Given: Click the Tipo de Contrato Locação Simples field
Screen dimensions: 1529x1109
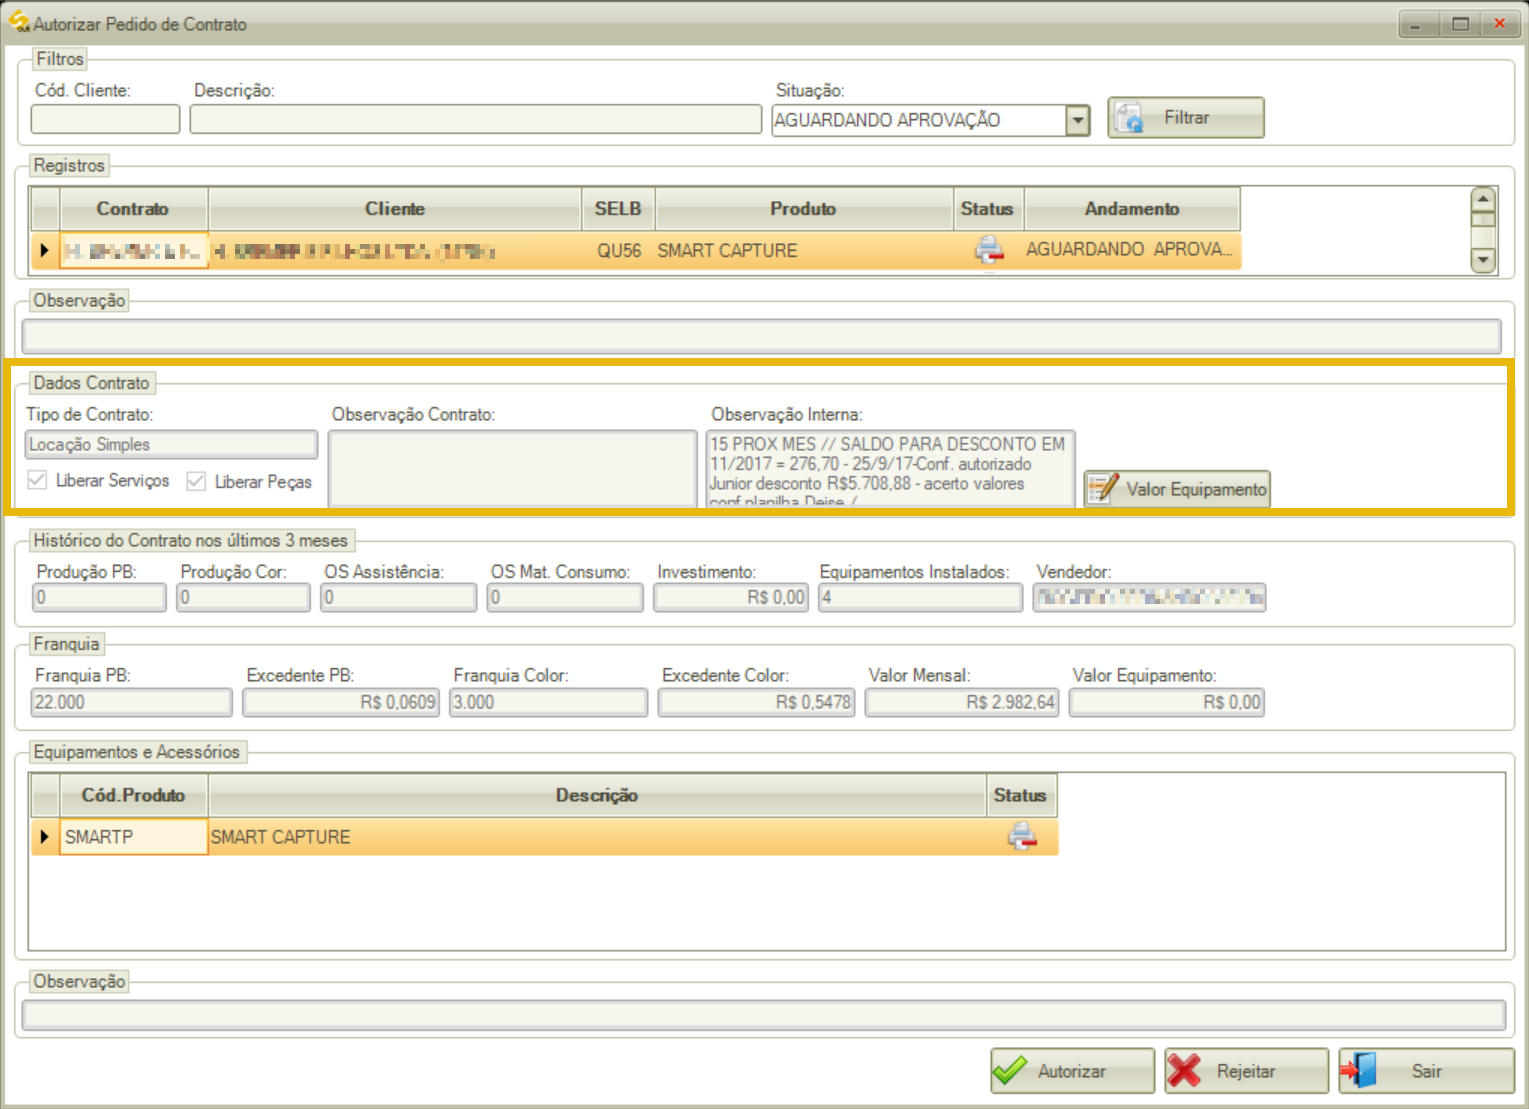Looking at the screenshot, I should [x=171, y=444].
